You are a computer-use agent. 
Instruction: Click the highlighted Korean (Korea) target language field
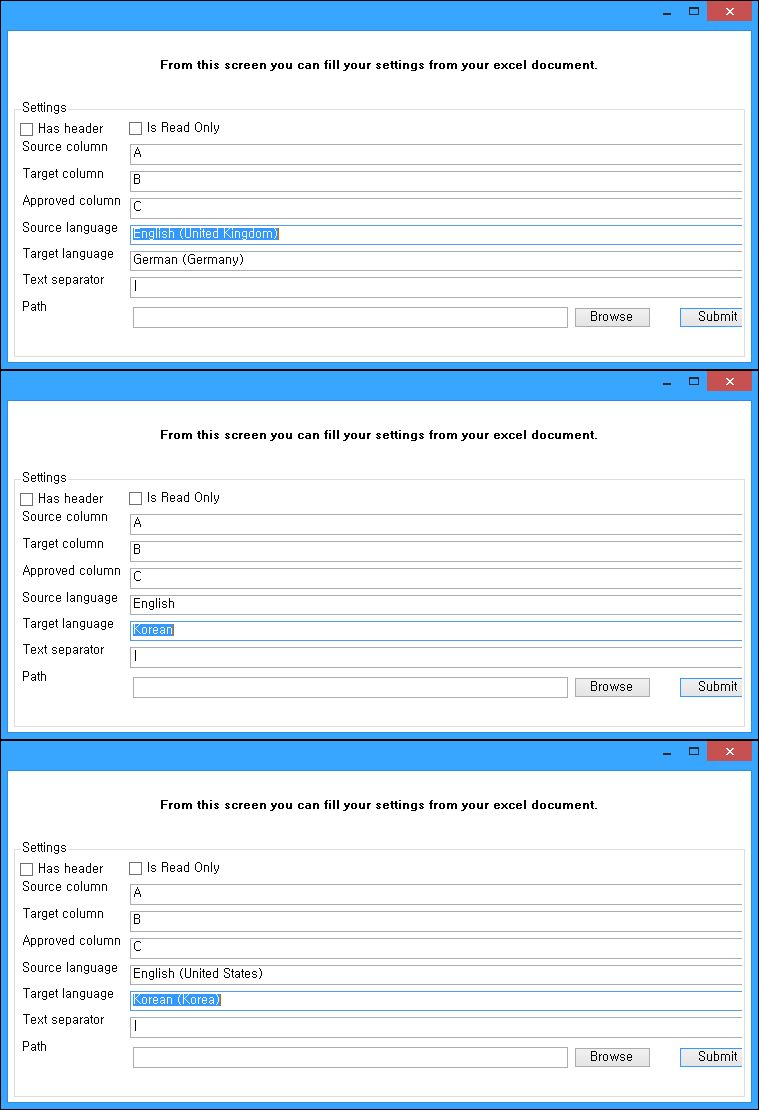[x=435, y=1000]
